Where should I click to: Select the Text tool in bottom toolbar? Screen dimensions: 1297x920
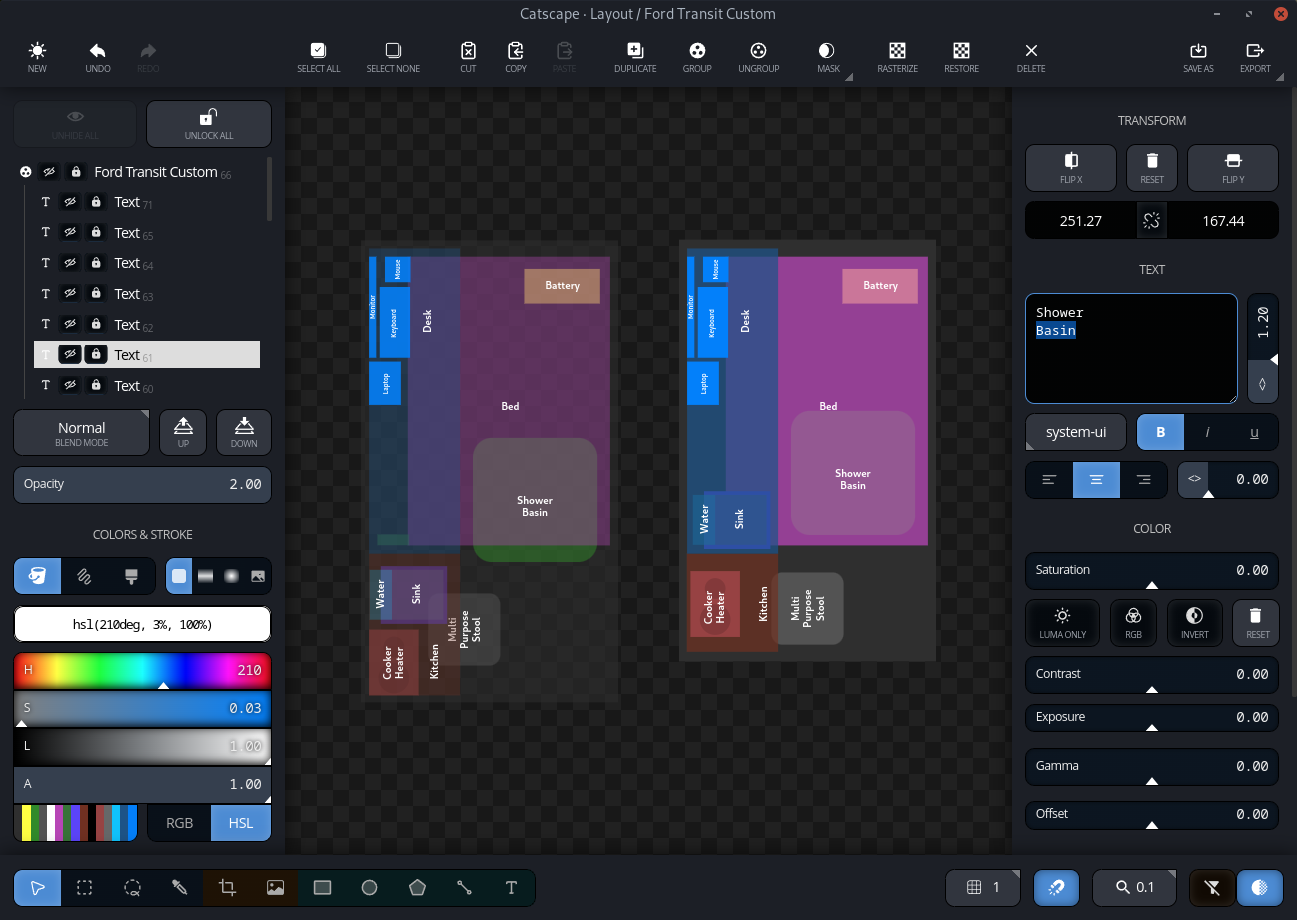(511, 887)
